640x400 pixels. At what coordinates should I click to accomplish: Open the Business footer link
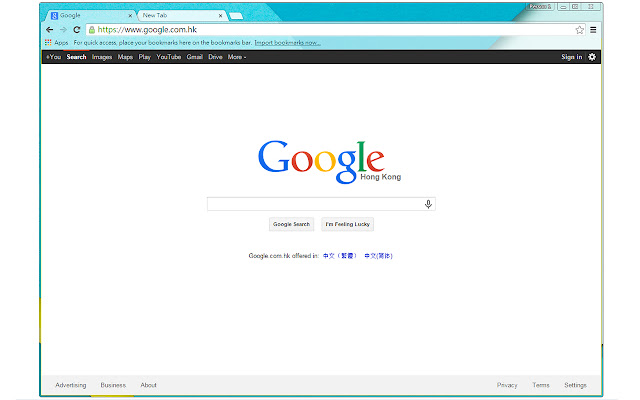(x=113, y=385)
